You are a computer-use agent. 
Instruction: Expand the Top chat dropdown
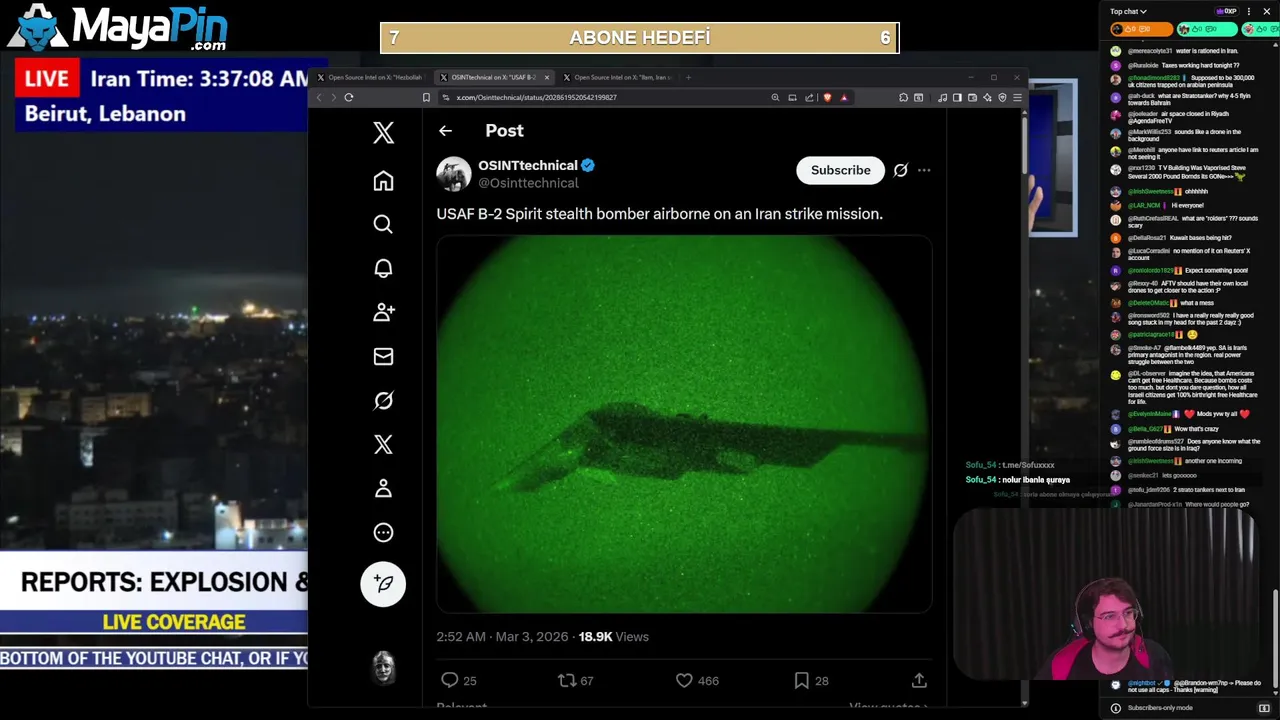tap(1128, 11)
